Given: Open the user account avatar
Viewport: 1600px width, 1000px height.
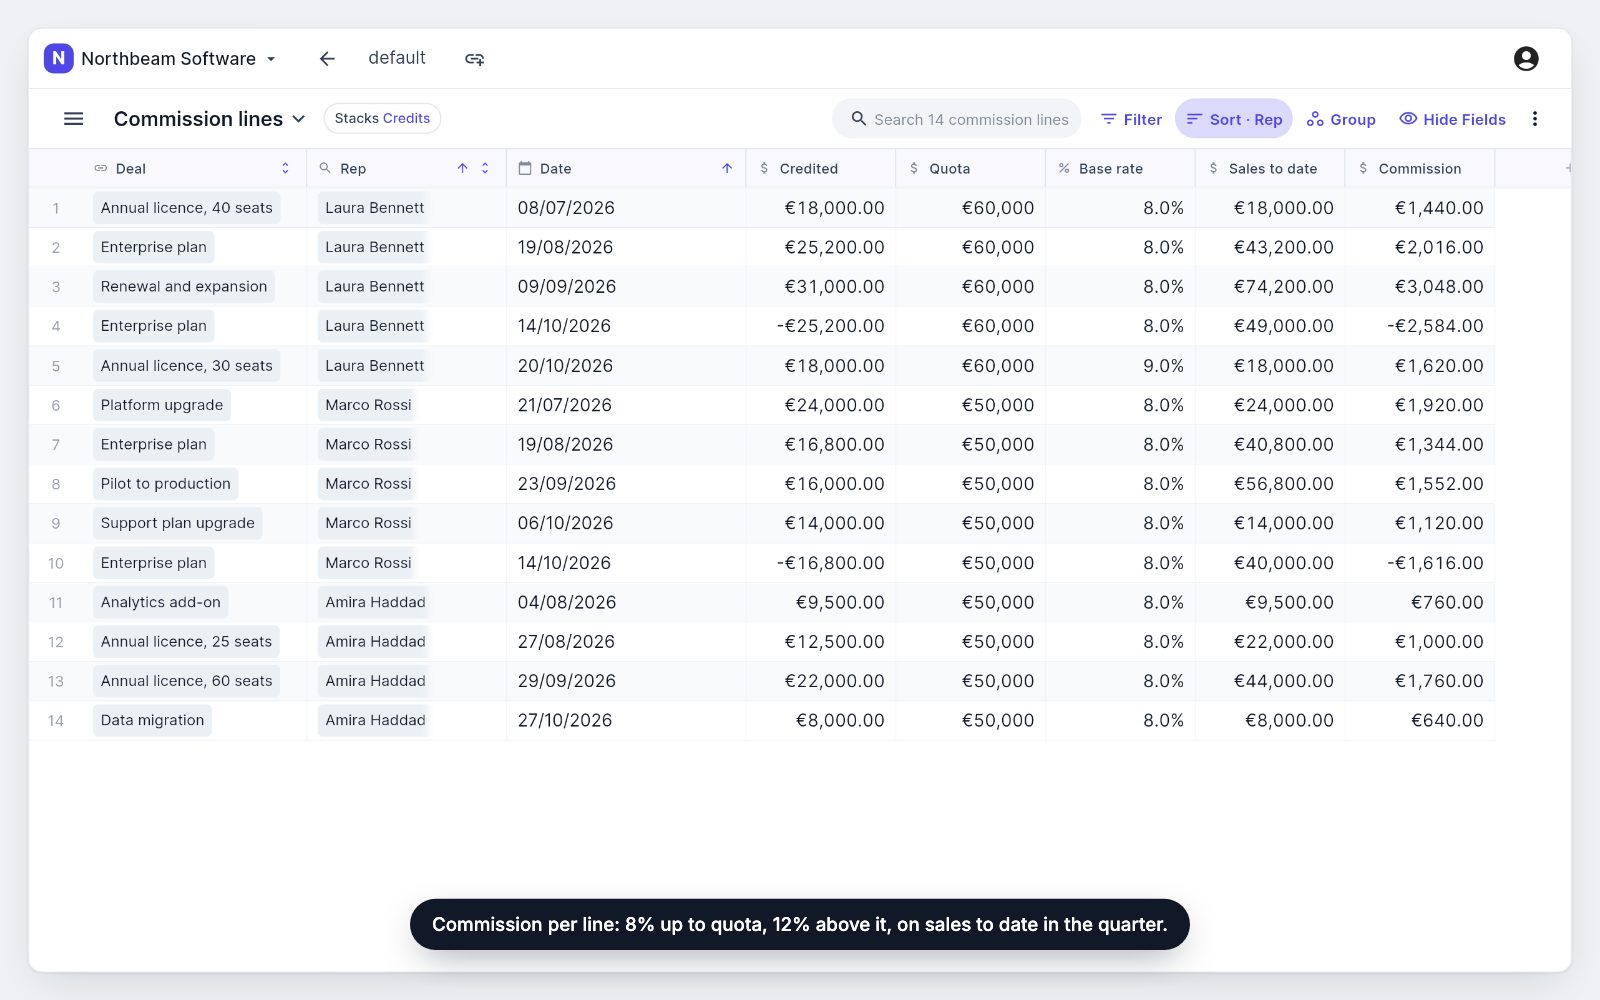Looking at the screenshot, I should 1526,59.
